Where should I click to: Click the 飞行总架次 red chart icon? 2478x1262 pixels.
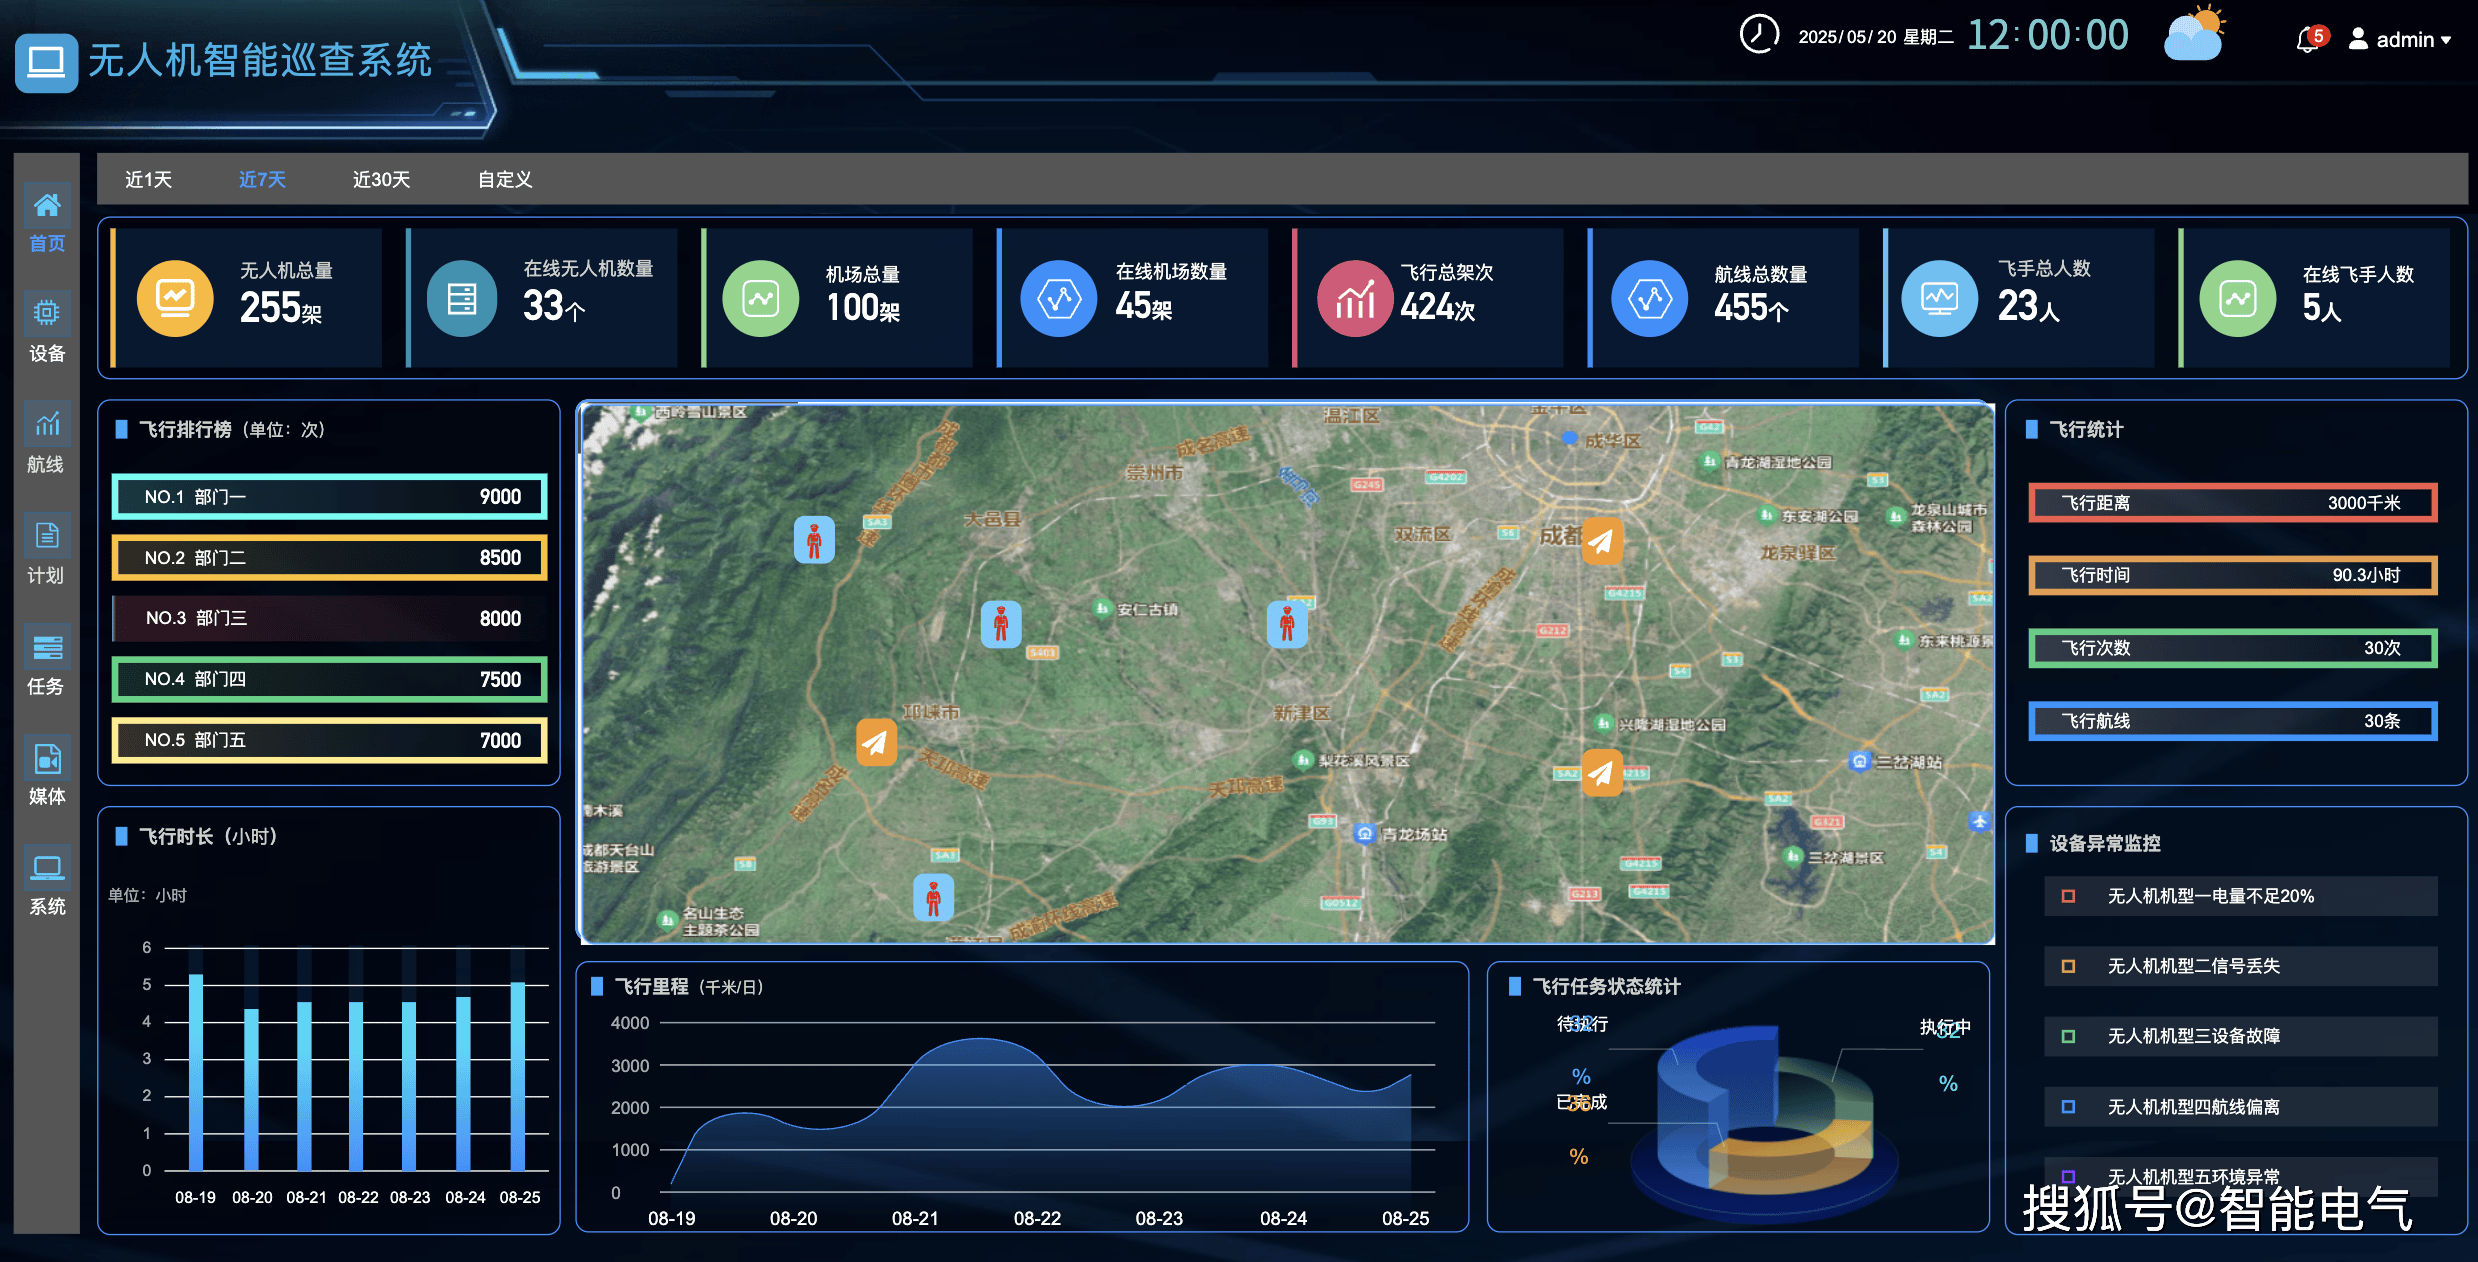(1355, 298)
